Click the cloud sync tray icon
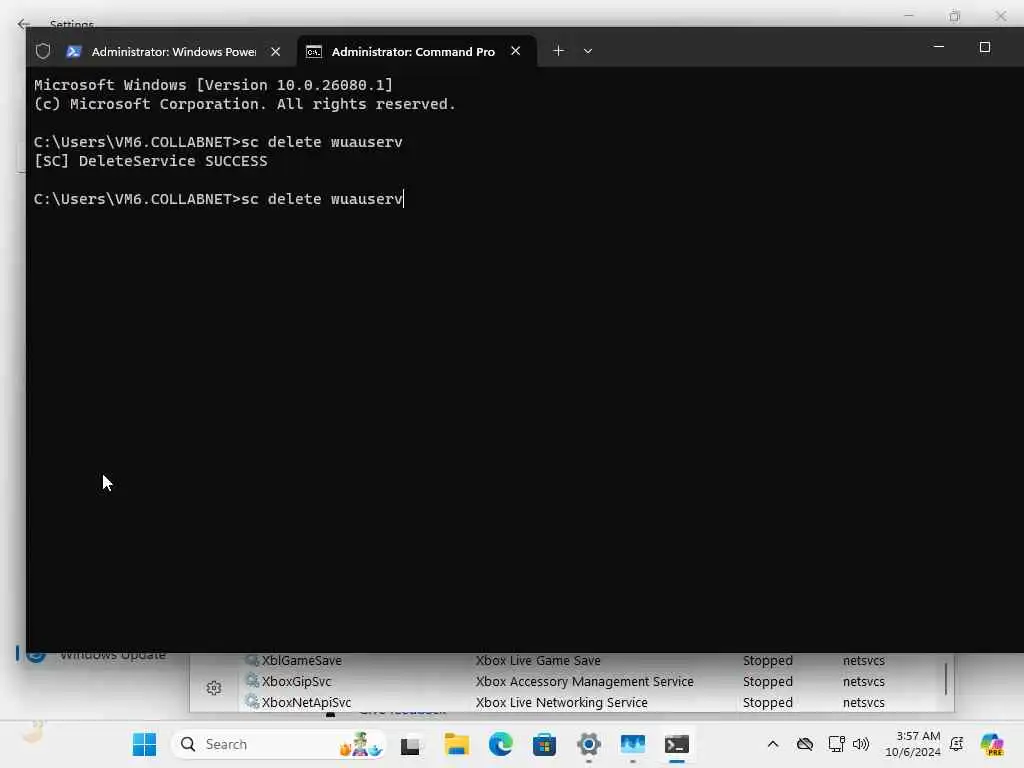 coord(805,744)
